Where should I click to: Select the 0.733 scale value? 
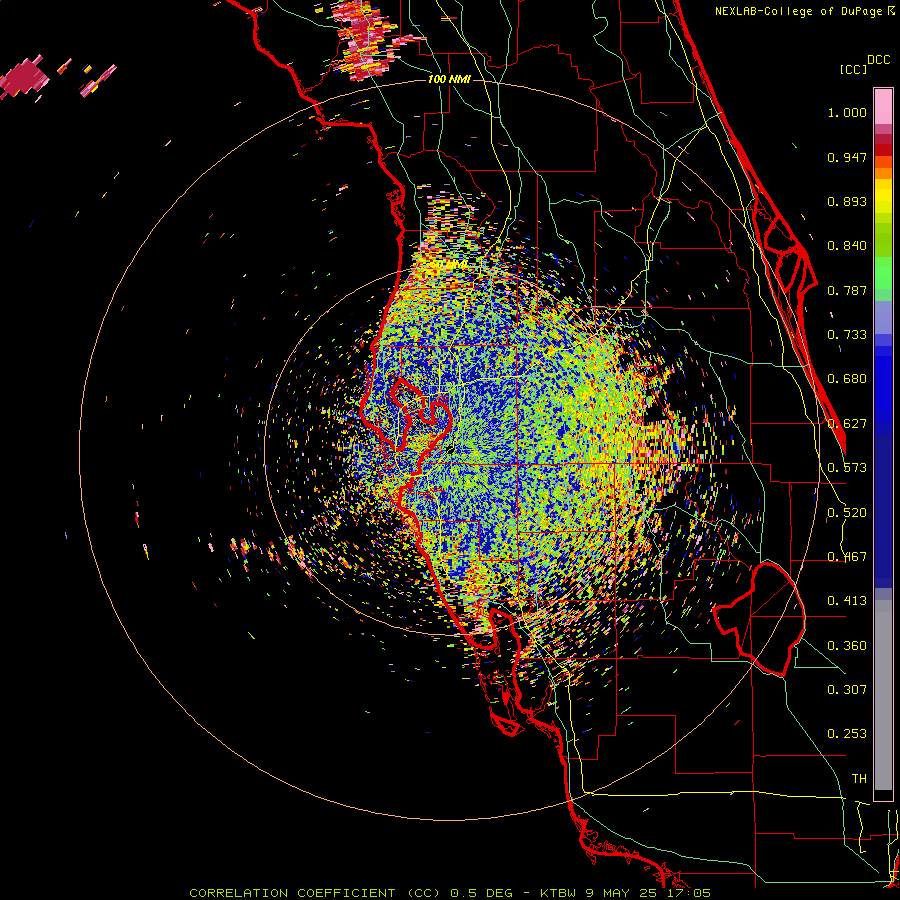[847, 335]
